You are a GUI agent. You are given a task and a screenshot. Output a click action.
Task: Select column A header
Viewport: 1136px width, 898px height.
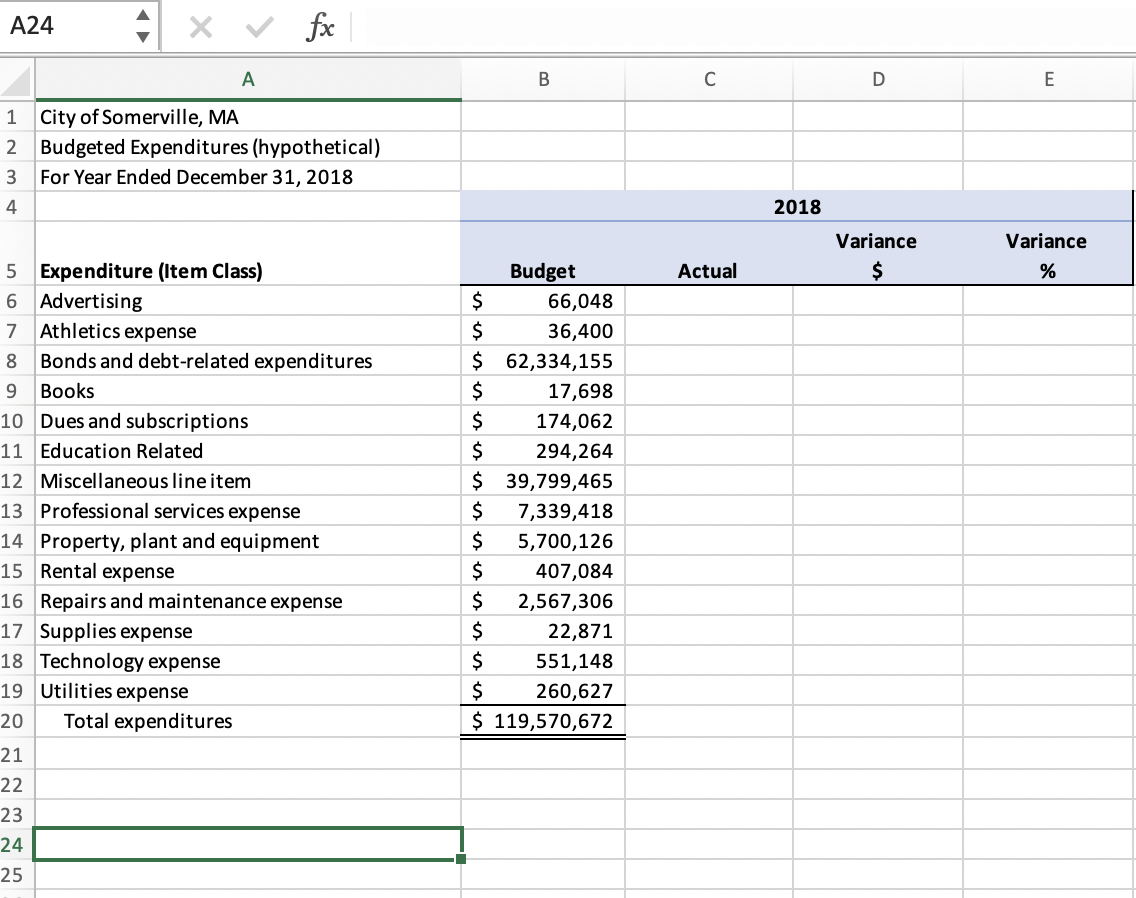click(x=248, y=79)
